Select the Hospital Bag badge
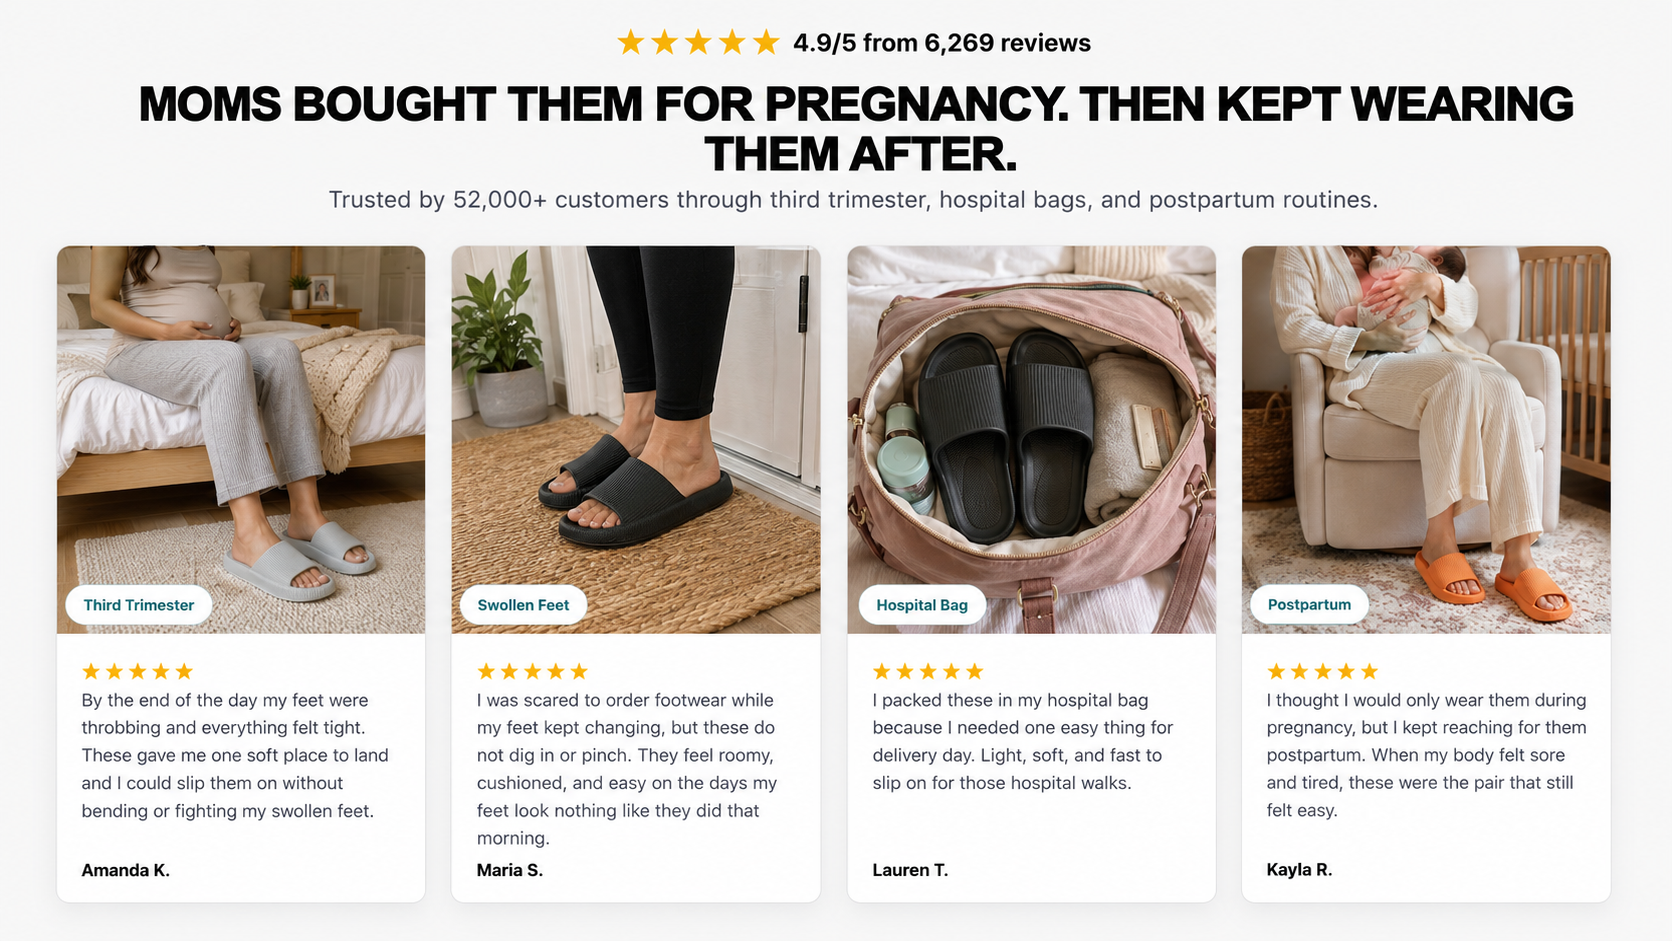 (922, 605)
